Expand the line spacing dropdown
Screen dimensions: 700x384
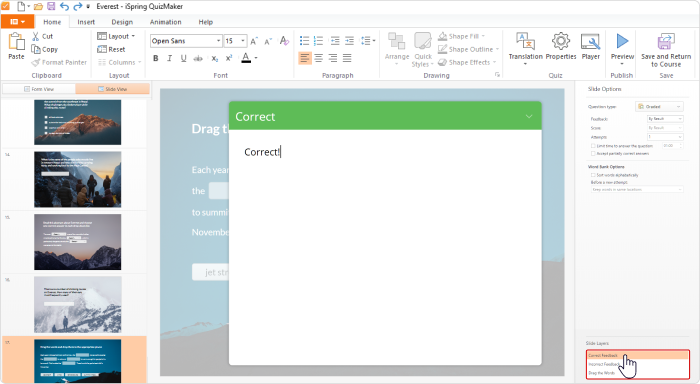click(368, 41)
